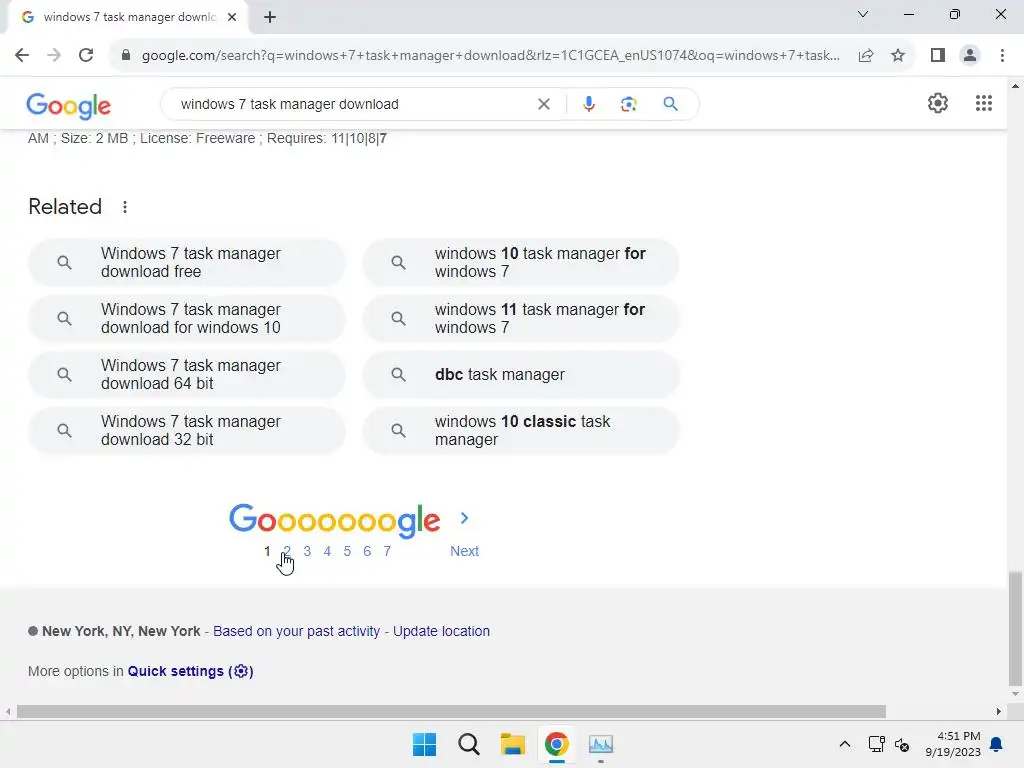Open Chrome's three-dot menu
1024x768 pixels.
pos(1002,55)
